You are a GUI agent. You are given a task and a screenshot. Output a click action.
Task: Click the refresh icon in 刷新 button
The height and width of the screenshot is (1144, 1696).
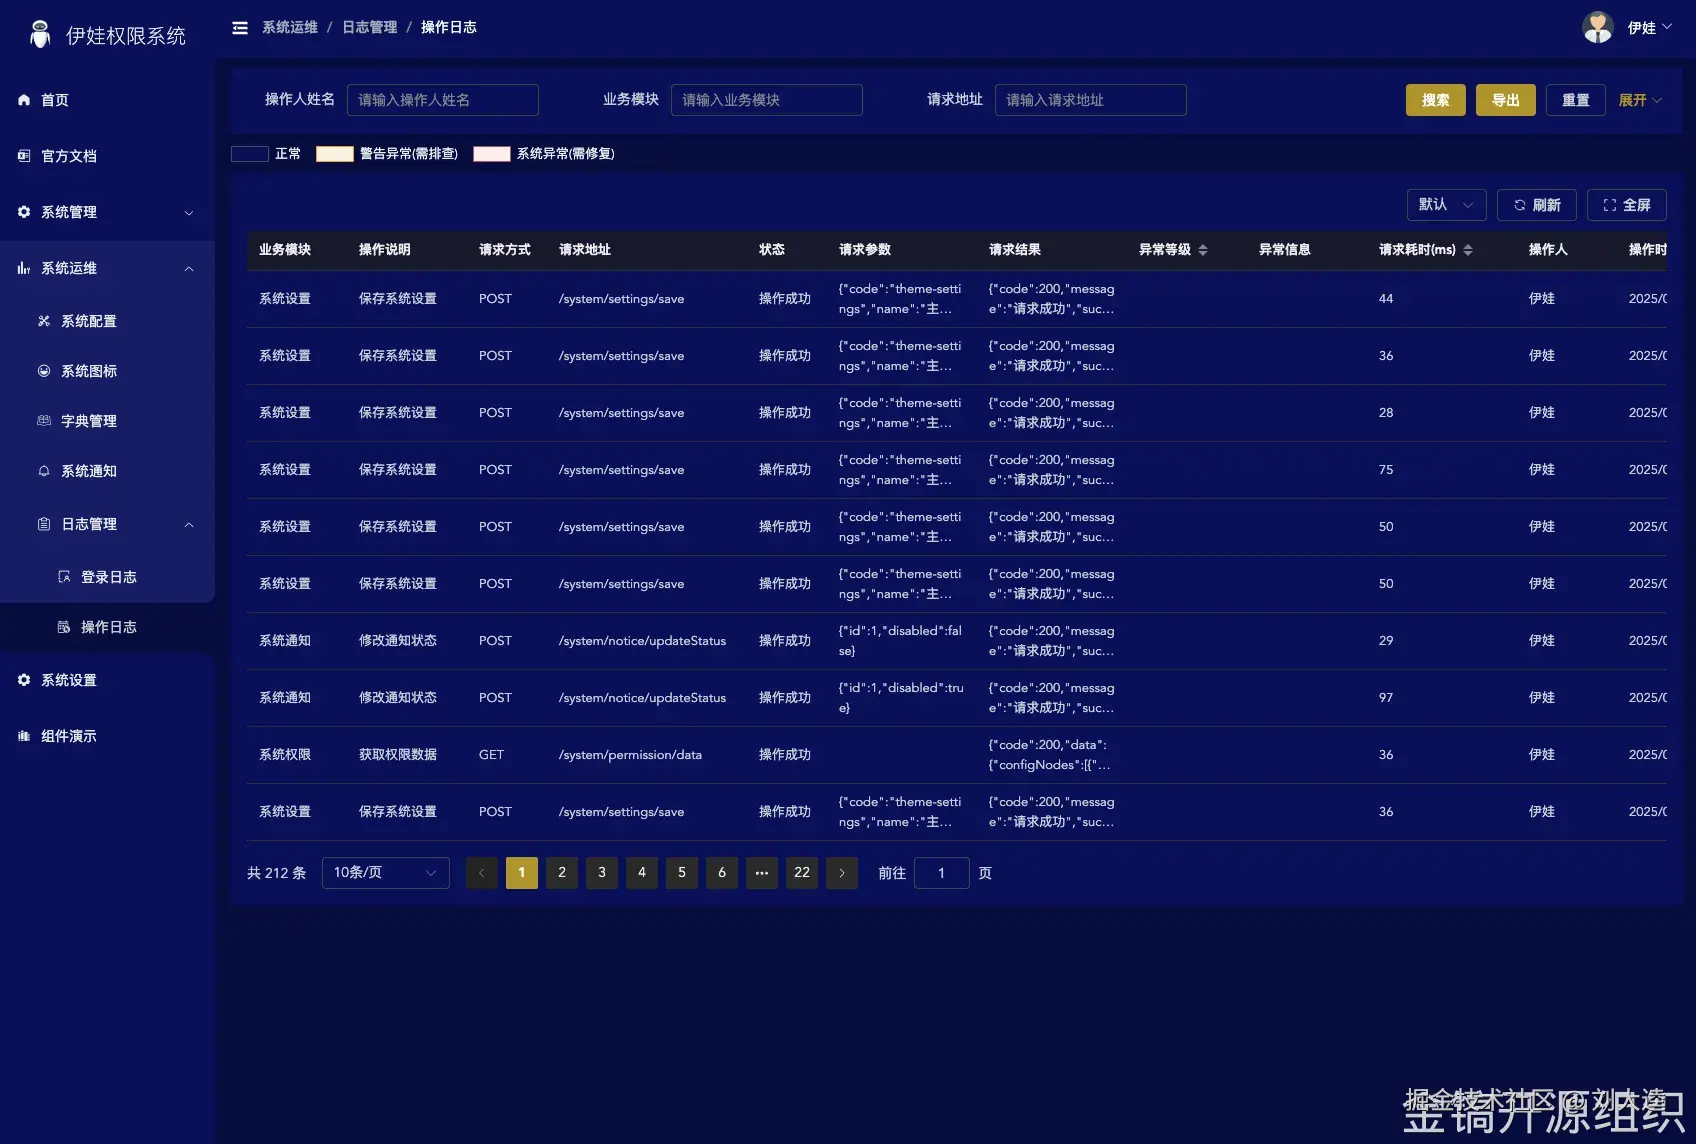click(1520, 205)
